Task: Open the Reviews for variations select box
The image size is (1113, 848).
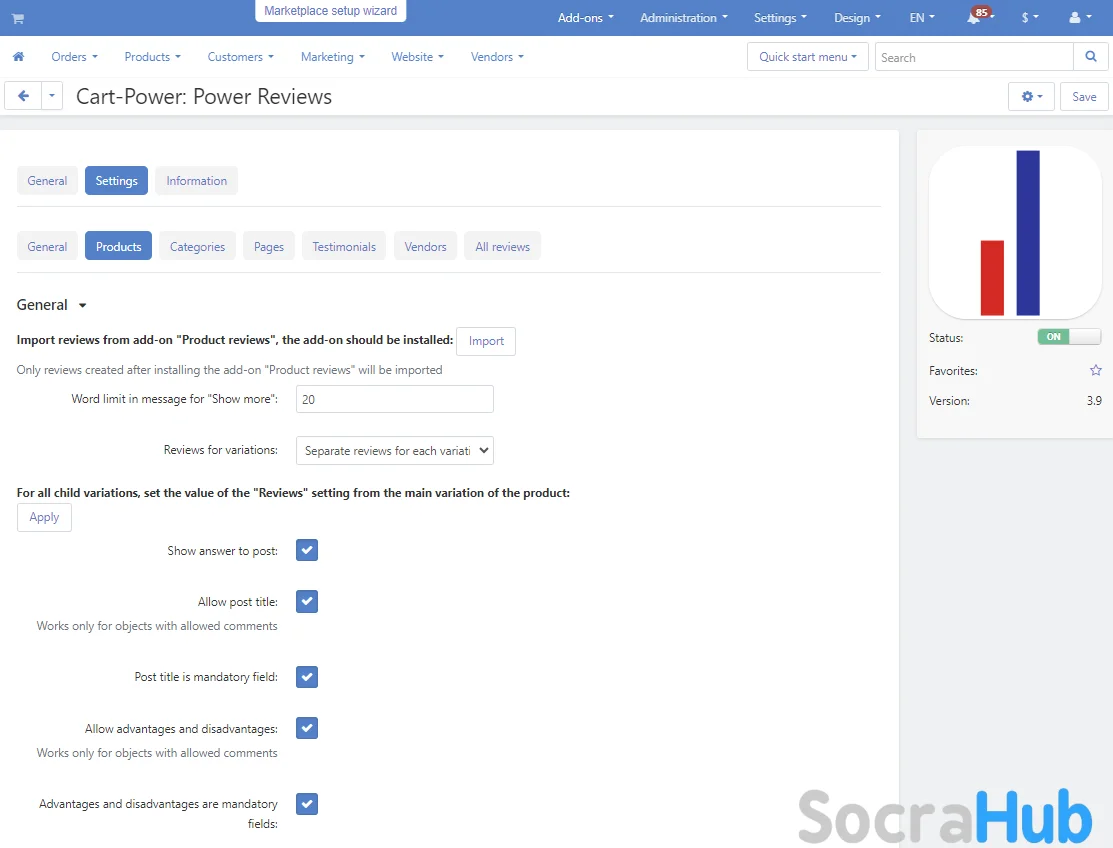Action: click(395, 451)
